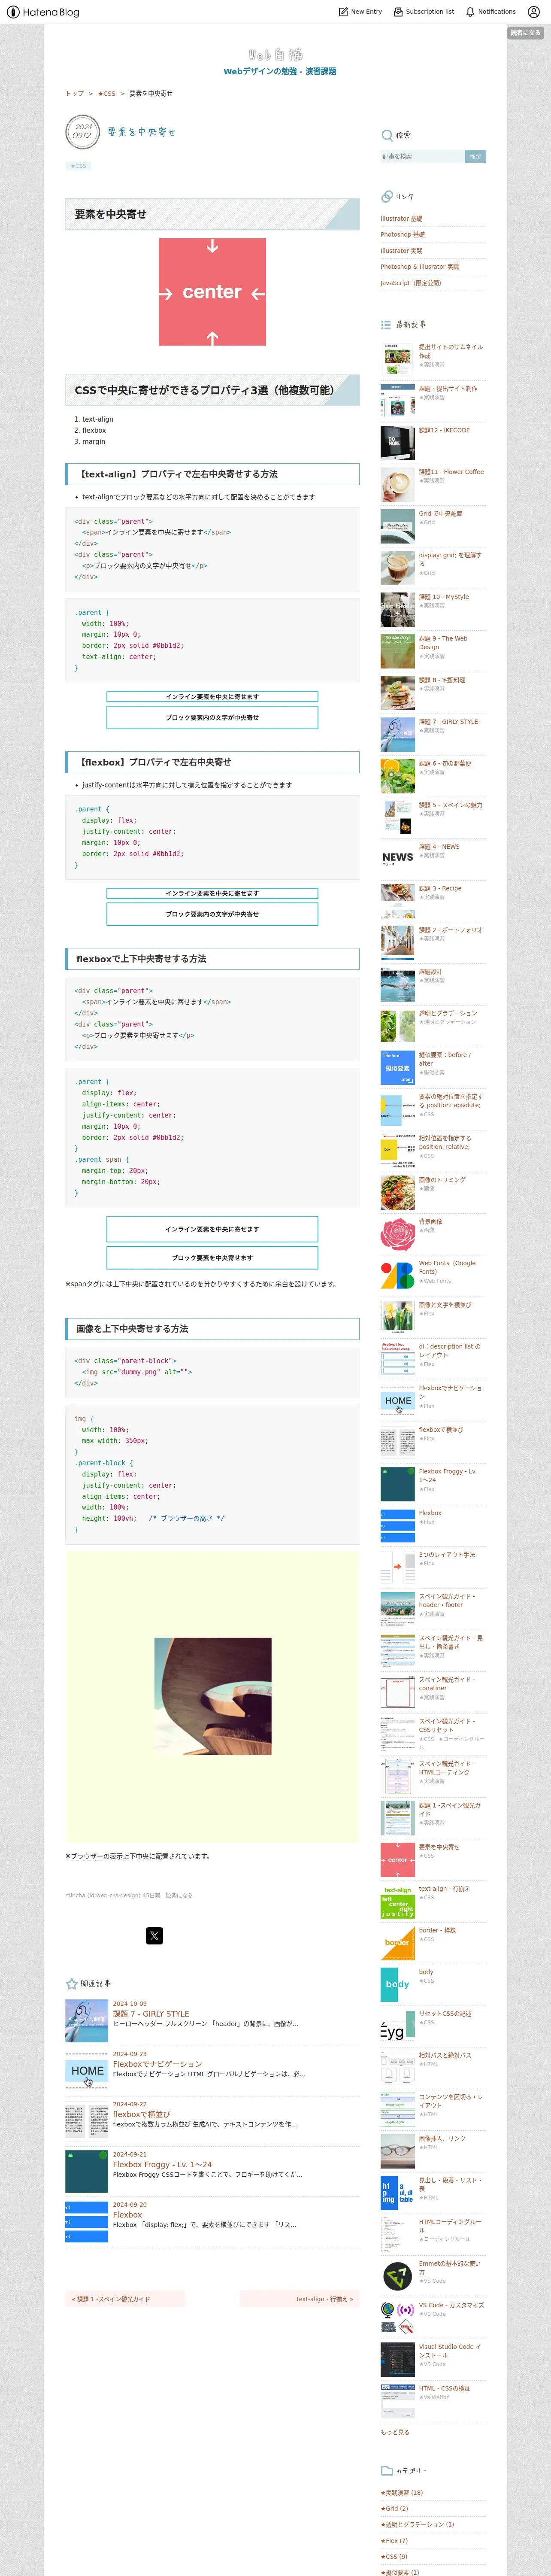Open ★CSS in the breadcrumb
This screenshot has height=2576, width=551.
(107, 93)
